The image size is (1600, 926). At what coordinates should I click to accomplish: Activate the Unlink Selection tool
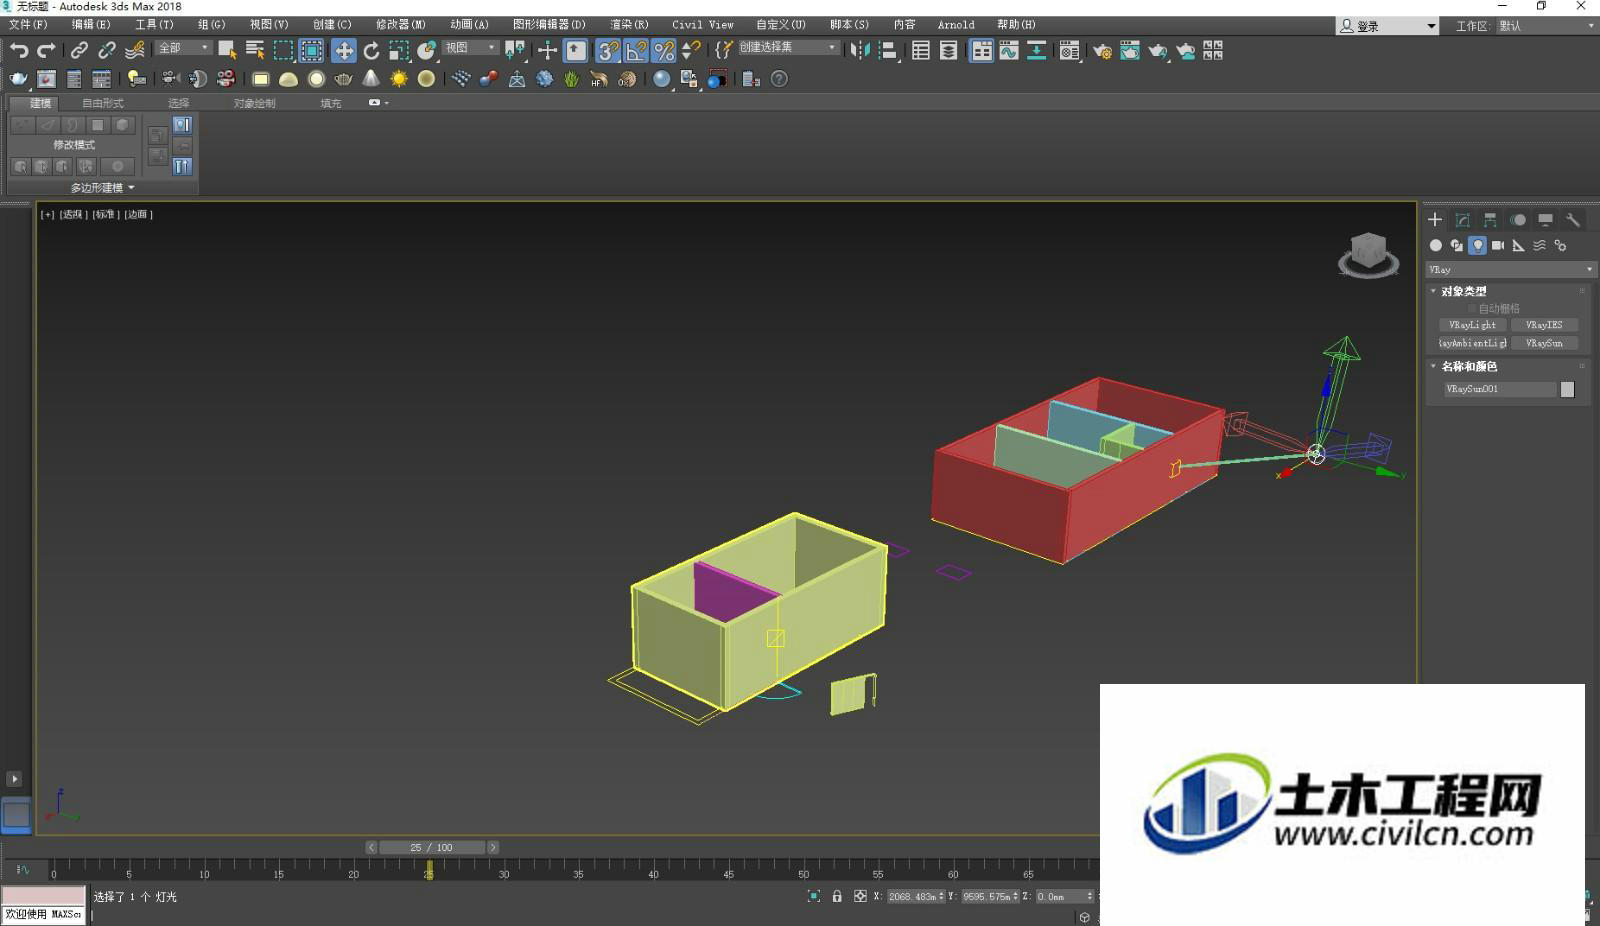pos(107,50)
